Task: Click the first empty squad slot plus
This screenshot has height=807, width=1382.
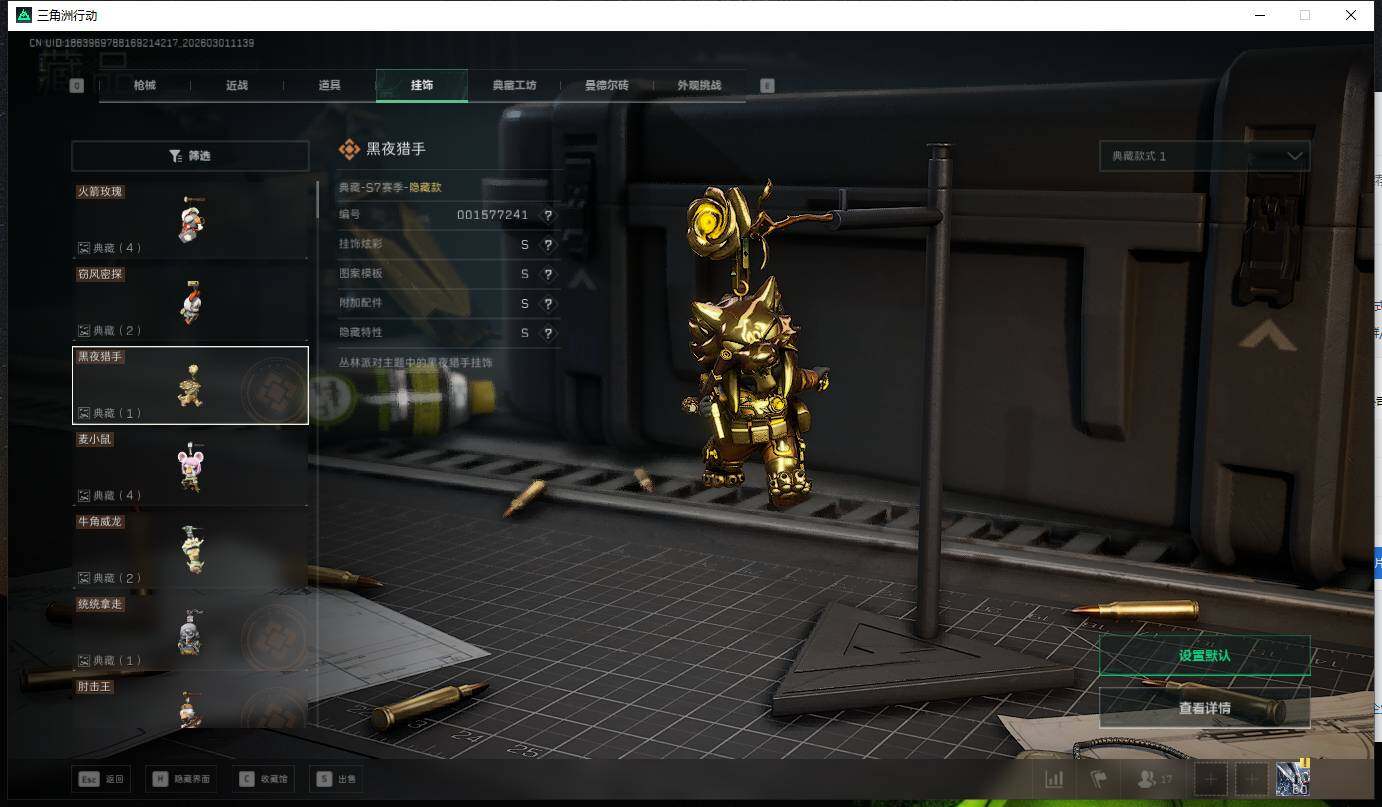Action: pyautogui.click(x=1210, y=779)
